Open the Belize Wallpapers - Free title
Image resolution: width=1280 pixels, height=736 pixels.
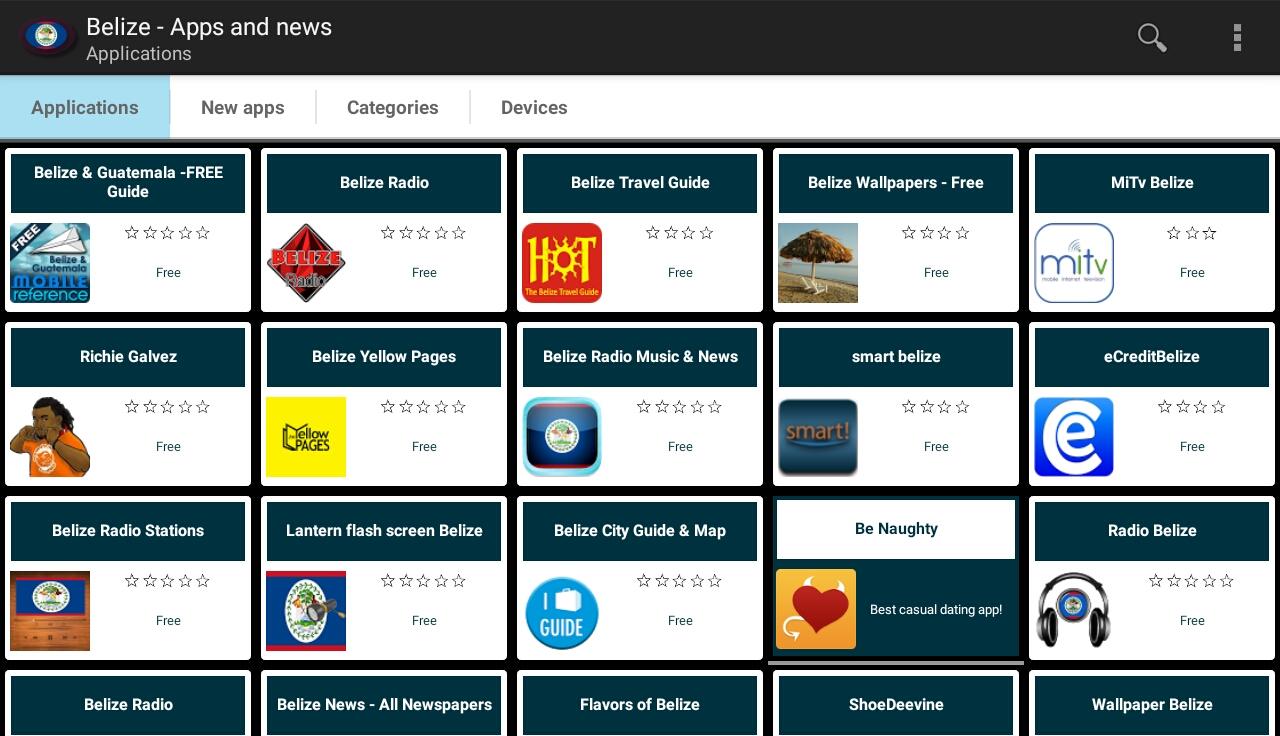pyautogui.click(x=896, y=182)
